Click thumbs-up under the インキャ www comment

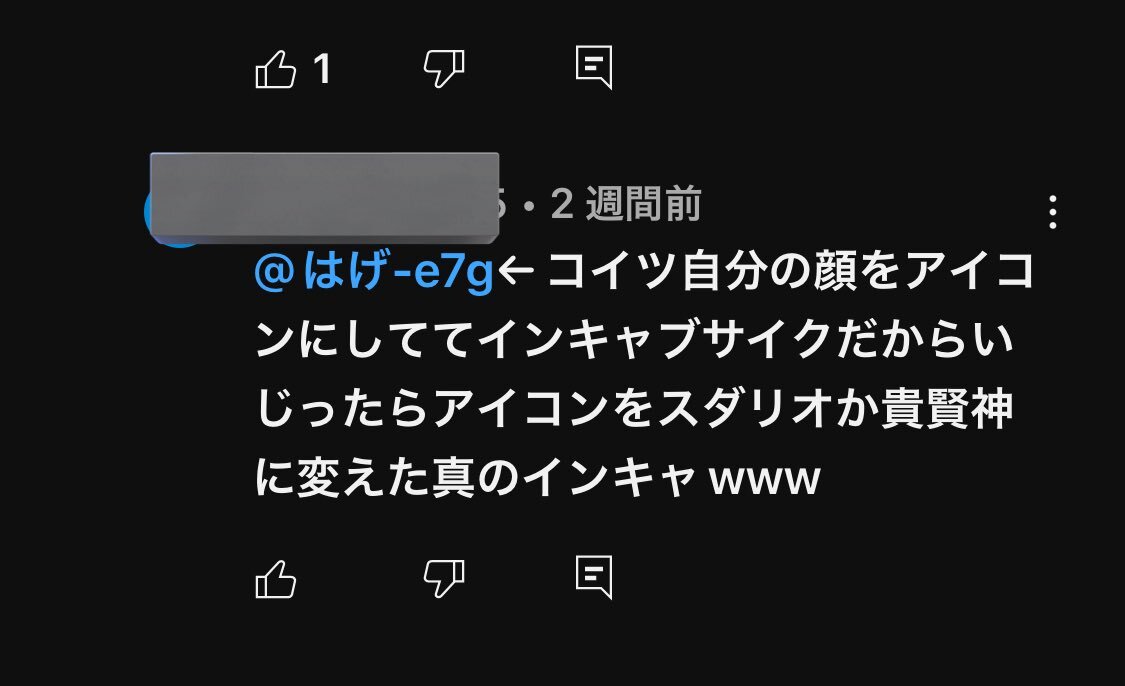pos(276,579)
